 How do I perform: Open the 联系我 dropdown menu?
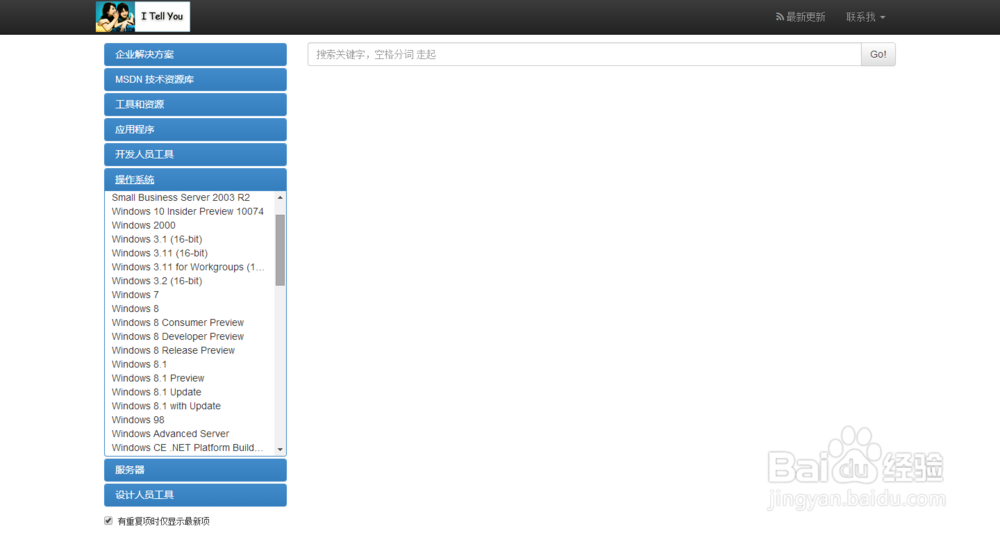[865, 17]
